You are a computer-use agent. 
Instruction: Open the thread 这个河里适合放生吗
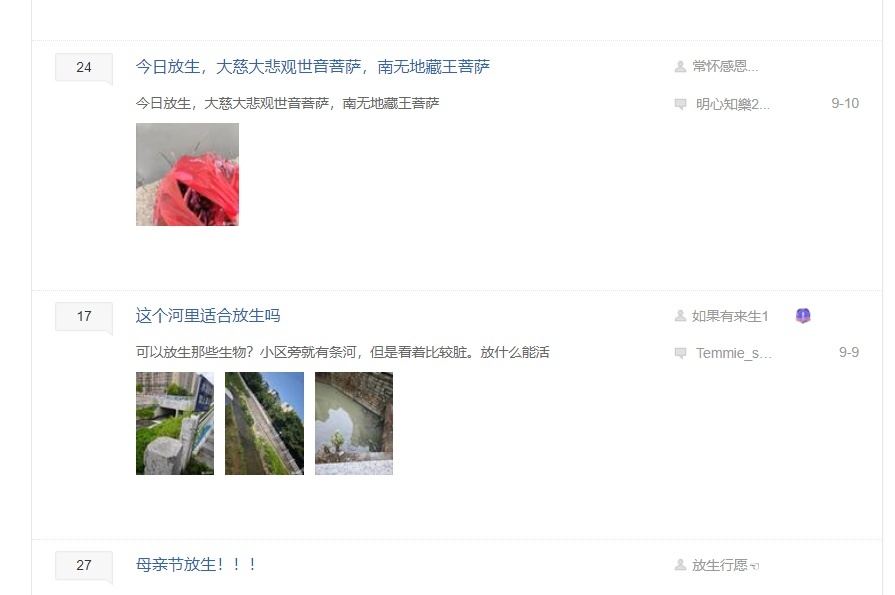pyautogui.click(x=208, y=316)
